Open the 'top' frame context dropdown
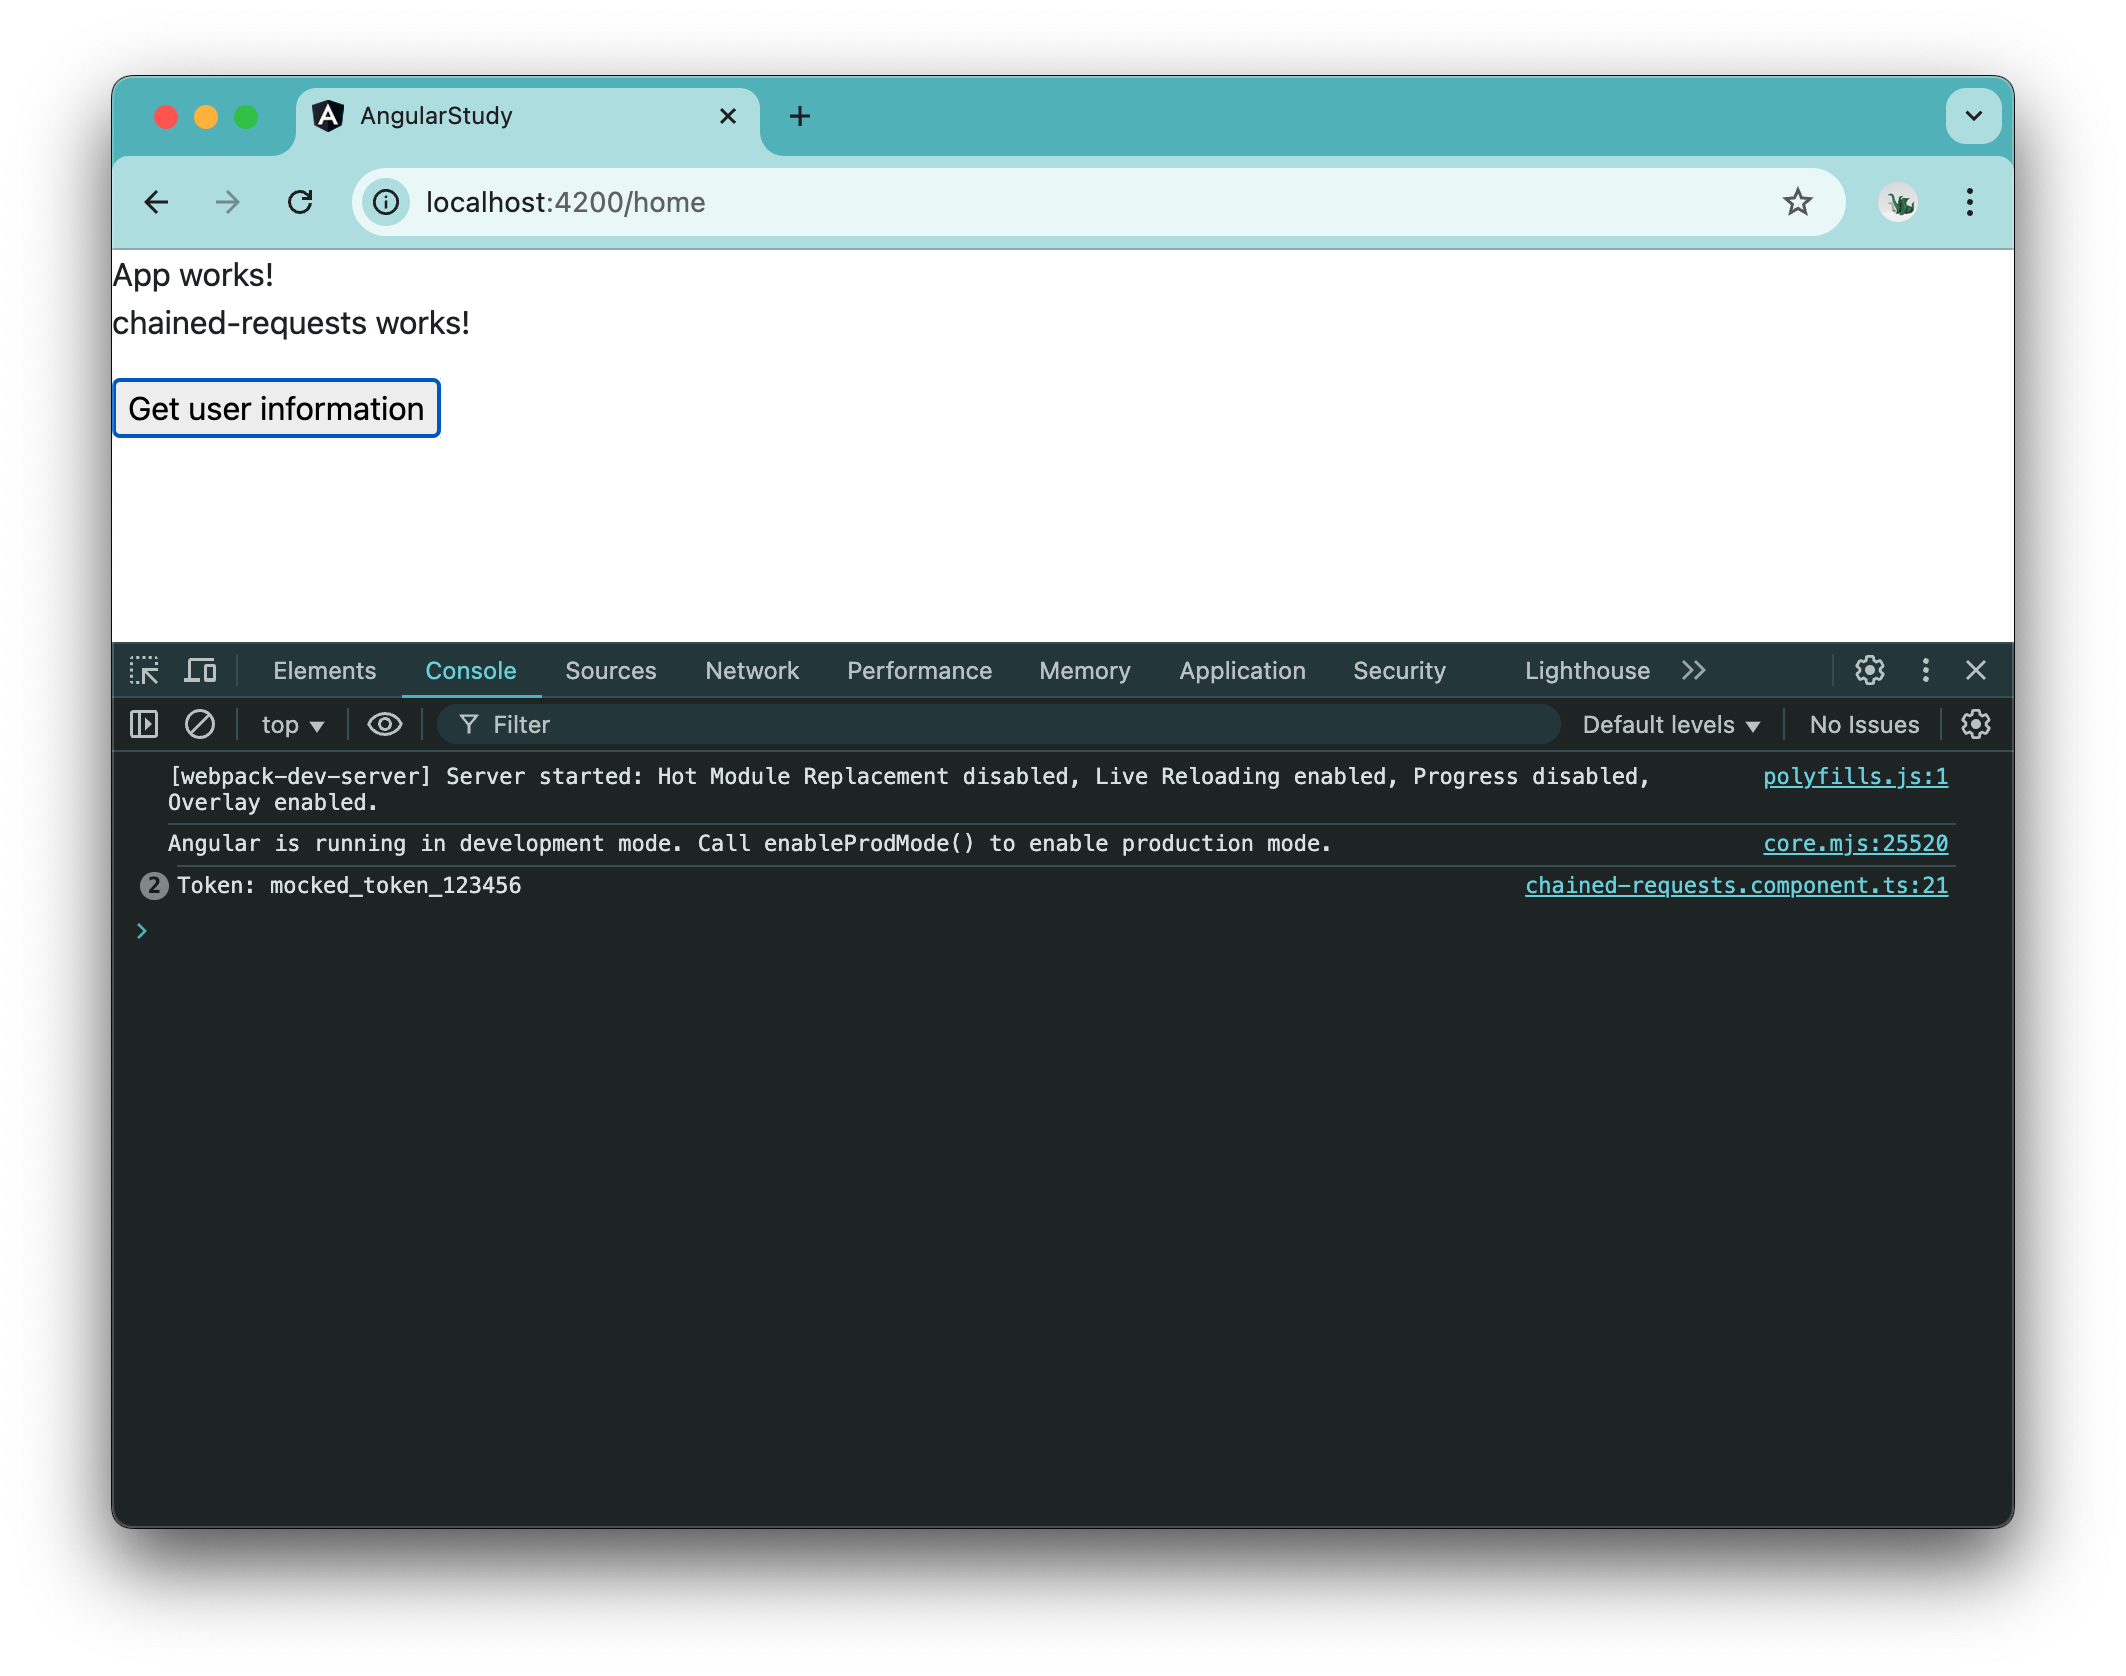Viewport: 2126px width, 1676px height. (x=291, y=724)
